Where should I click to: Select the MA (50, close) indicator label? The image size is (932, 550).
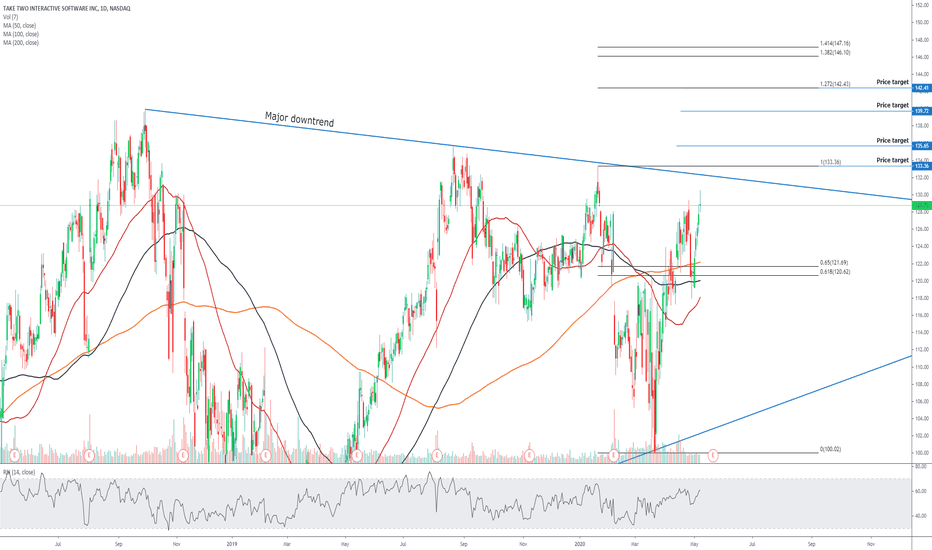click(19, 26)
